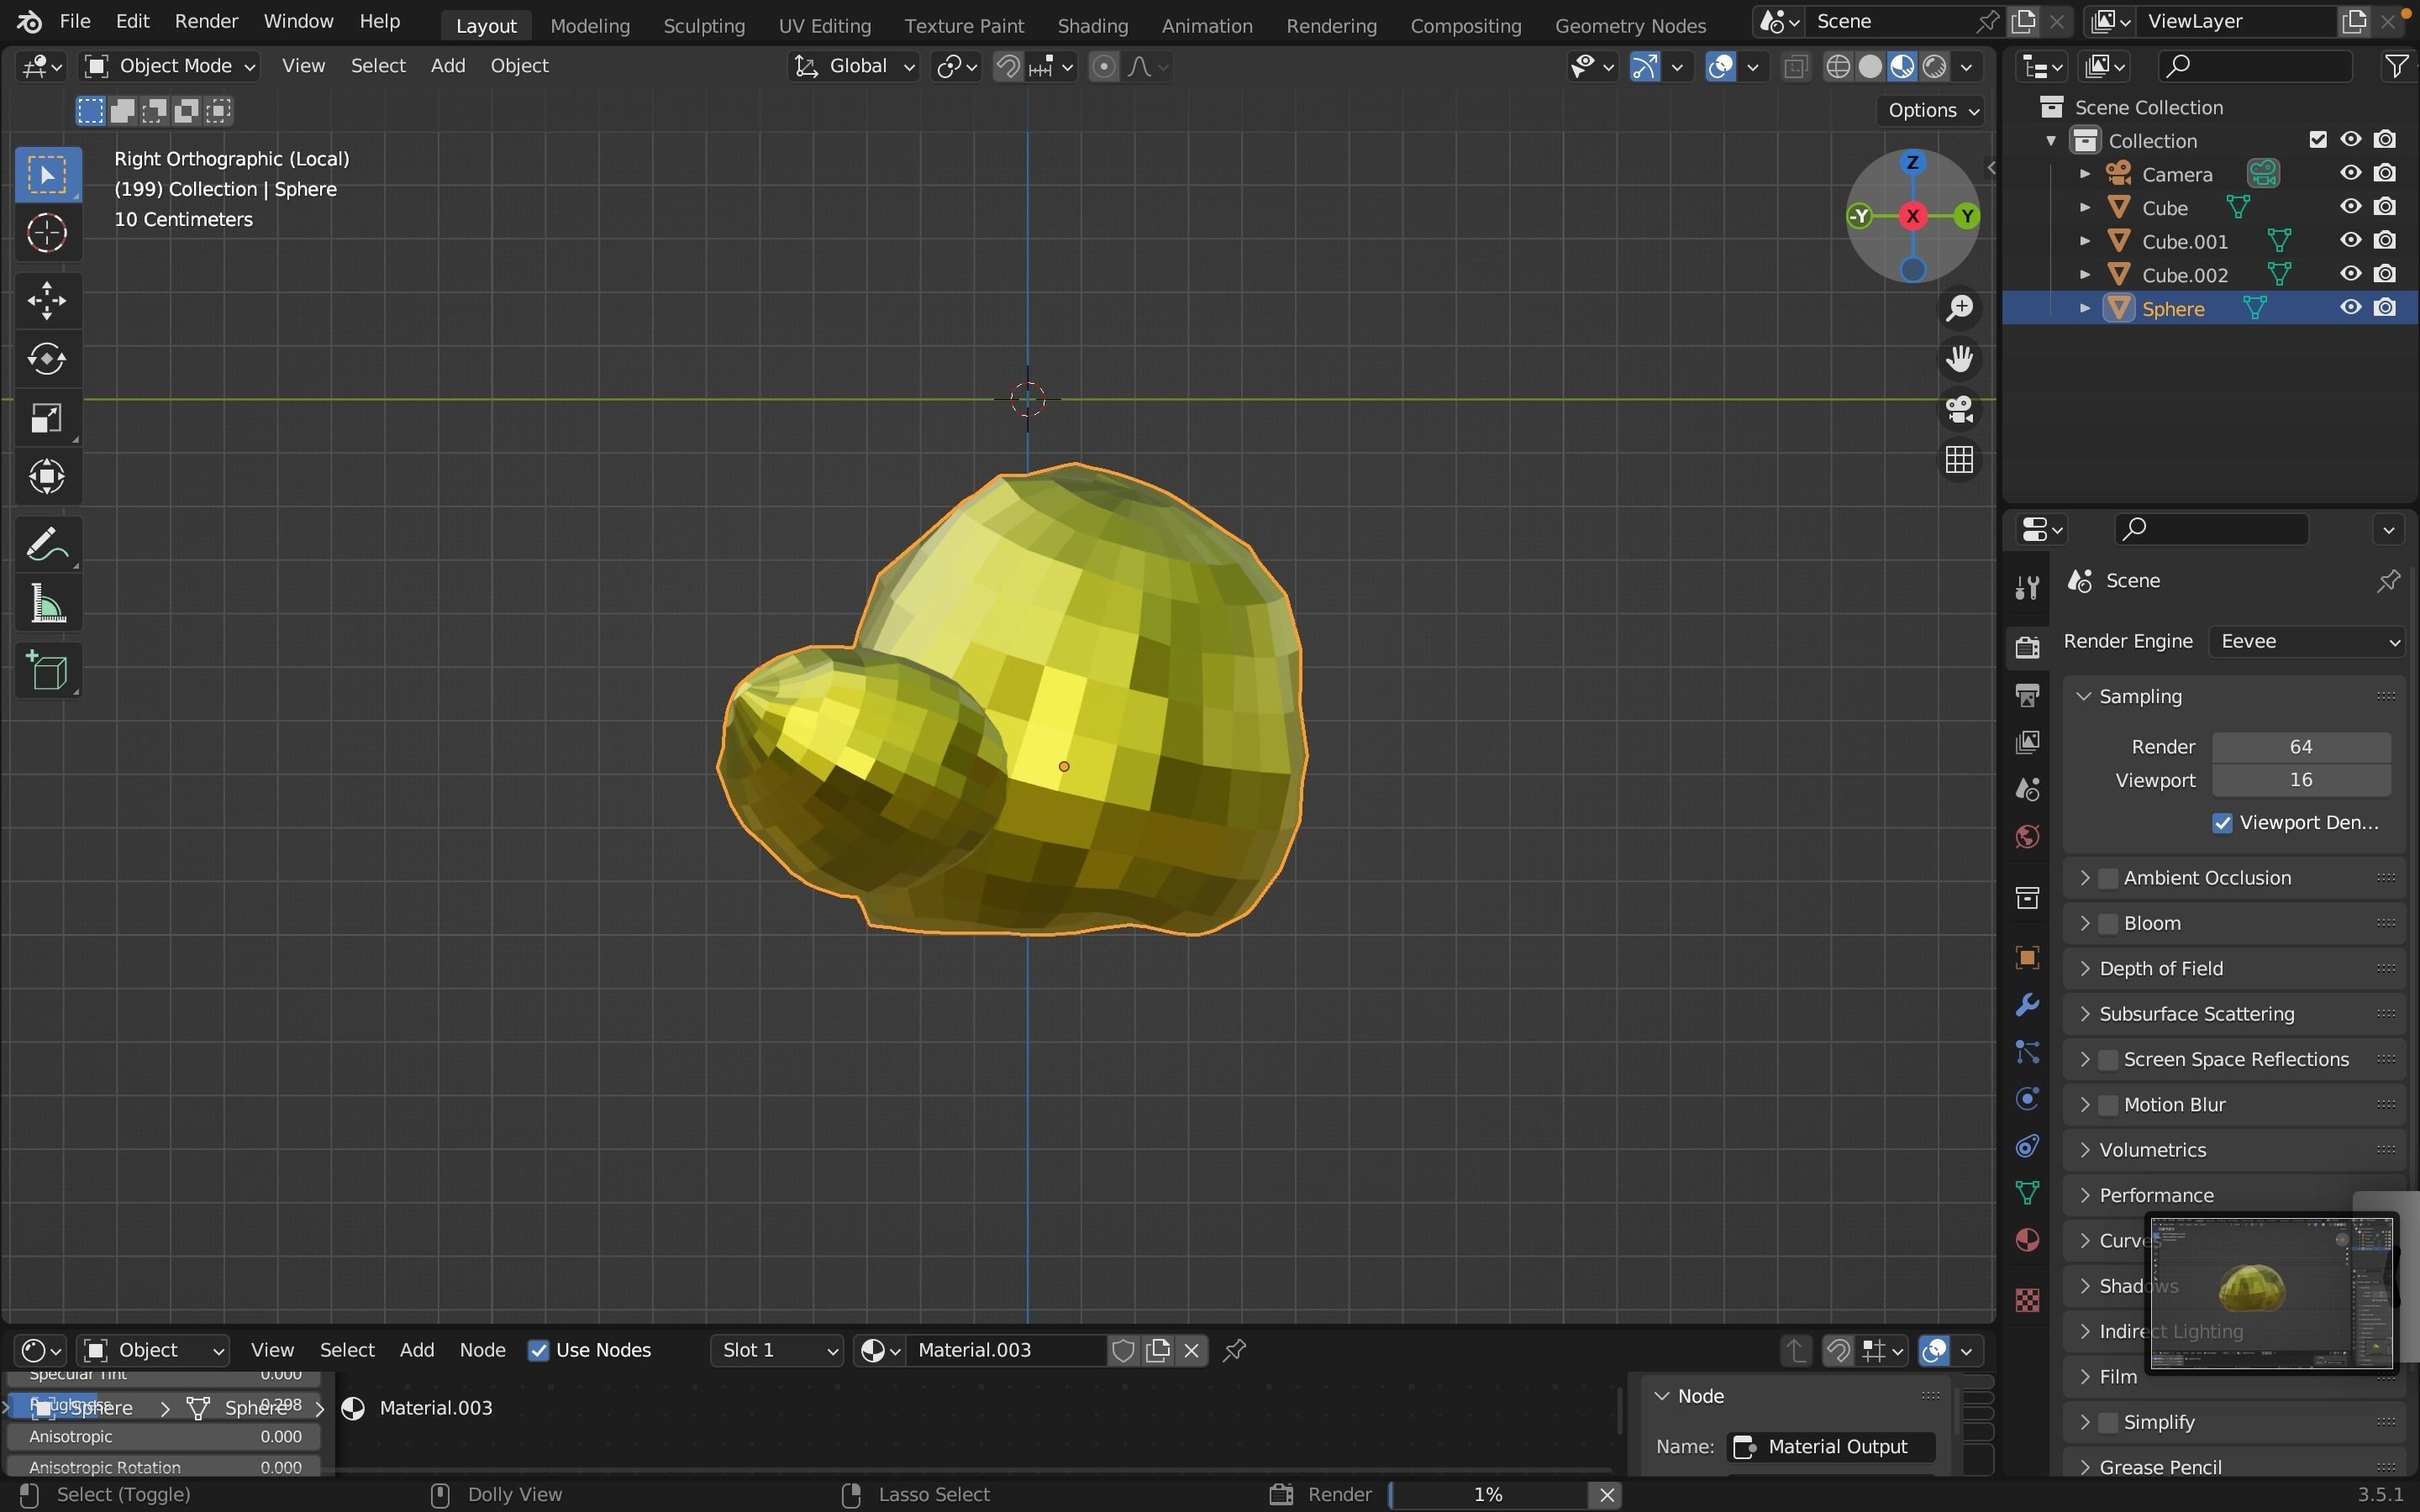Hide the Sphere object in the outliner
2420x1512 pixels.
pyautogui.click(x=2350, y=307)
